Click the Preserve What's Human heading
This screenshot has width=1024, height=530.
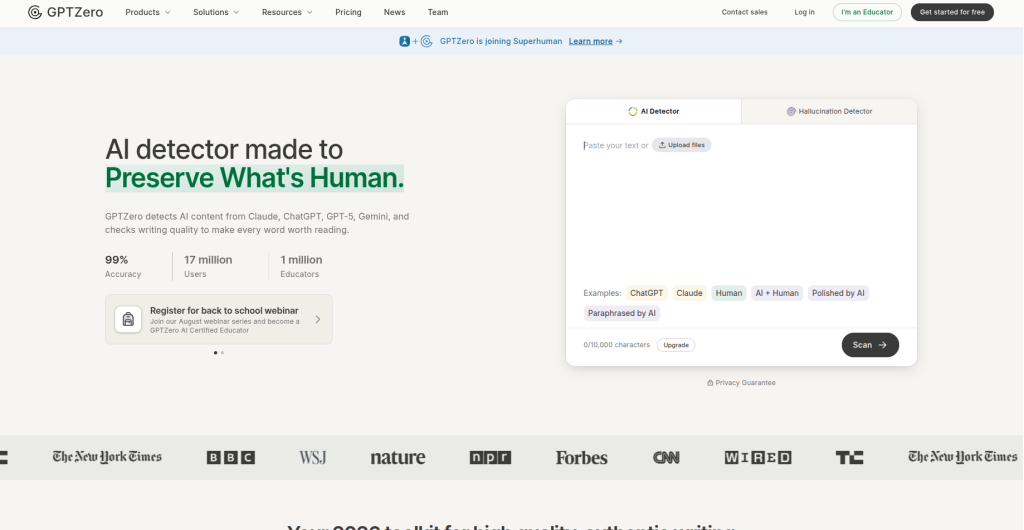click(255, 178)
